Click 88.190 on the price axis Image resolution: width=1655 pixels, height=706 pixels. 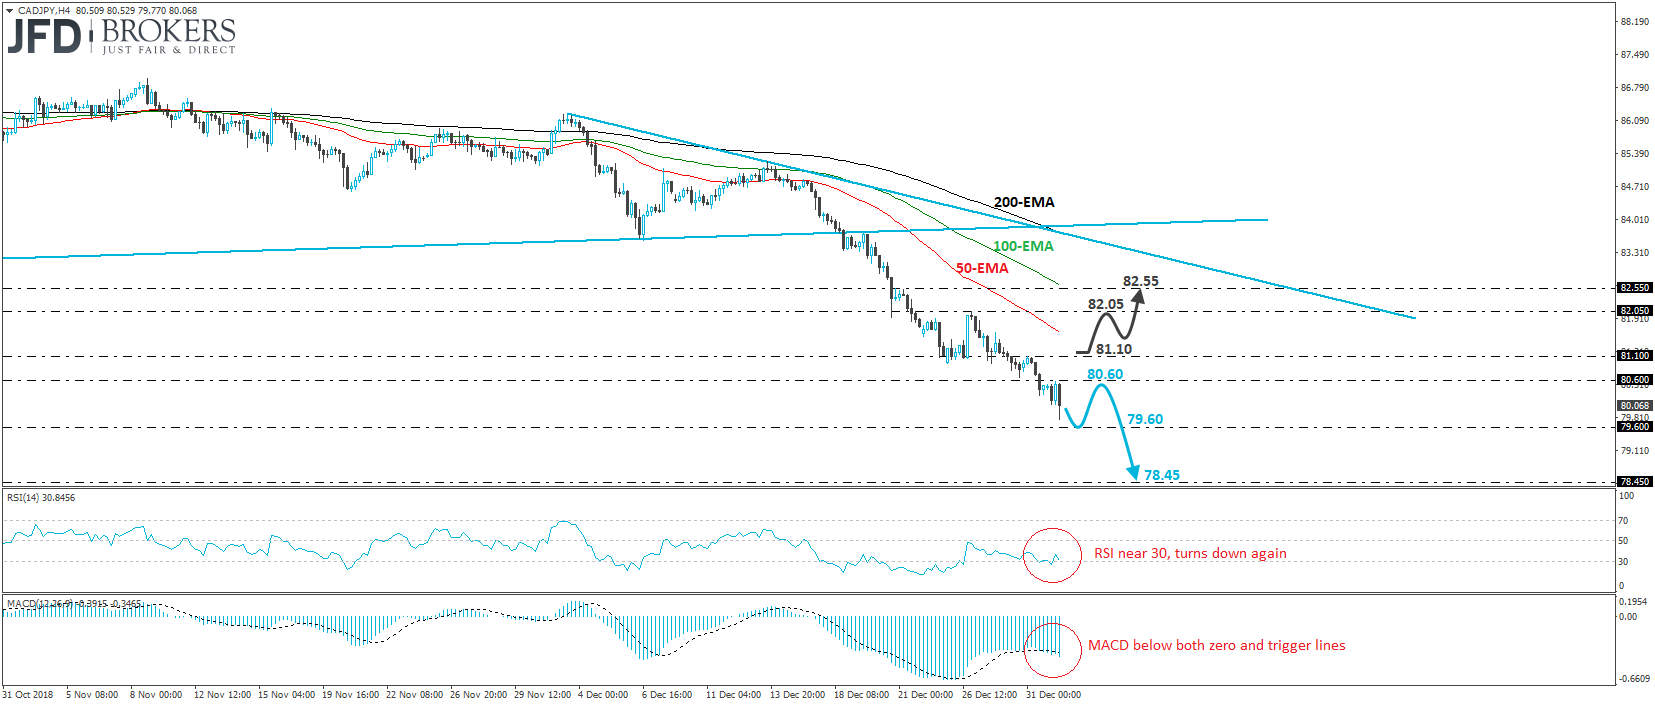(x=1634, y=21)
